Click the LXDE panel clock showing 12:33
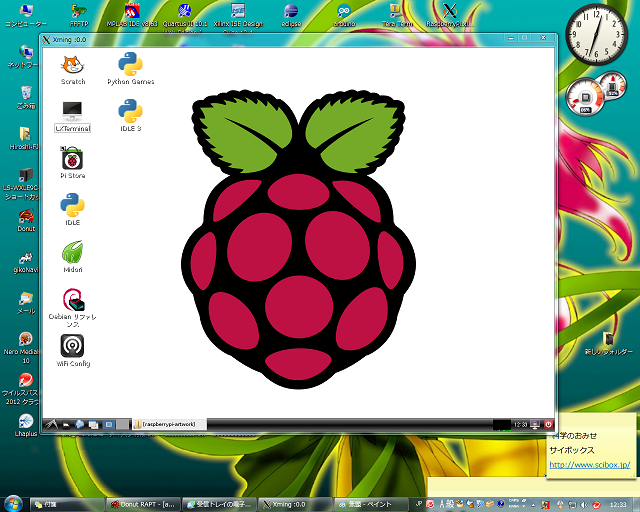Viewport: 640px width, 512px height. click(x=520, y=425)
